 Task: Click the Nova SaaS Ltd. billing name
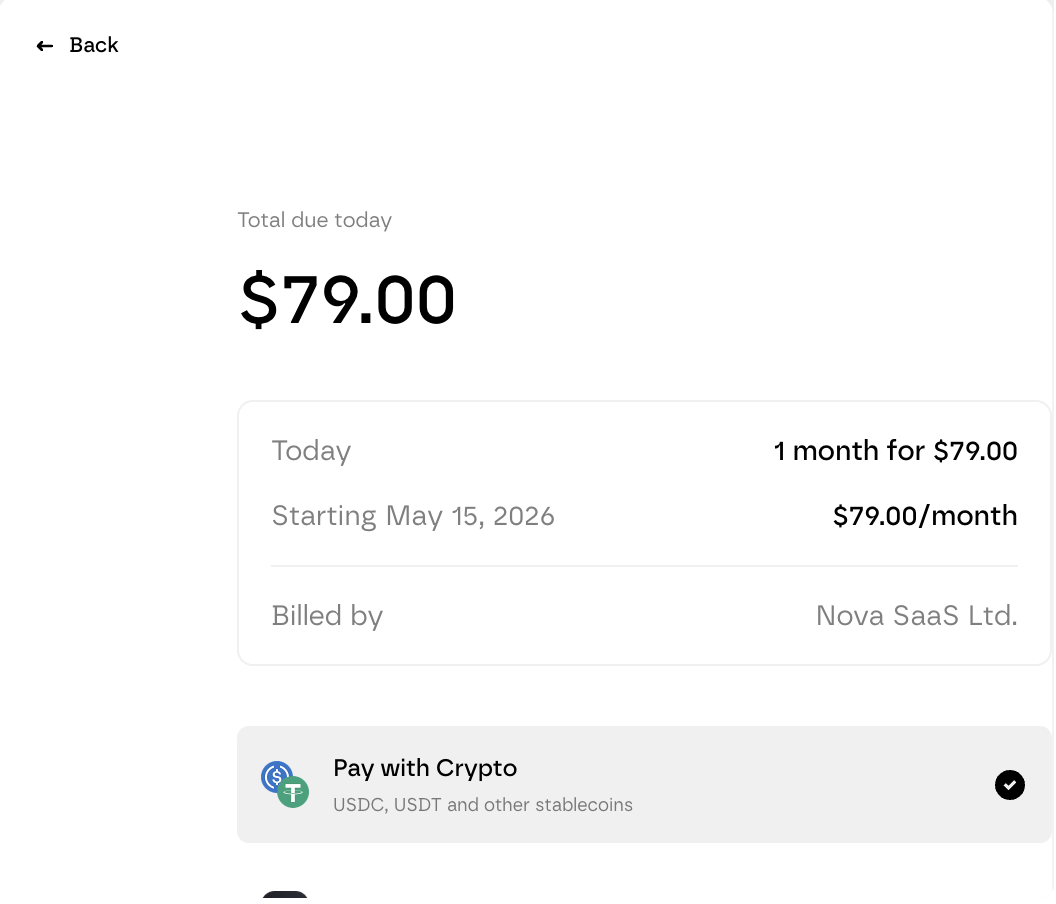(x=916, y=616)
